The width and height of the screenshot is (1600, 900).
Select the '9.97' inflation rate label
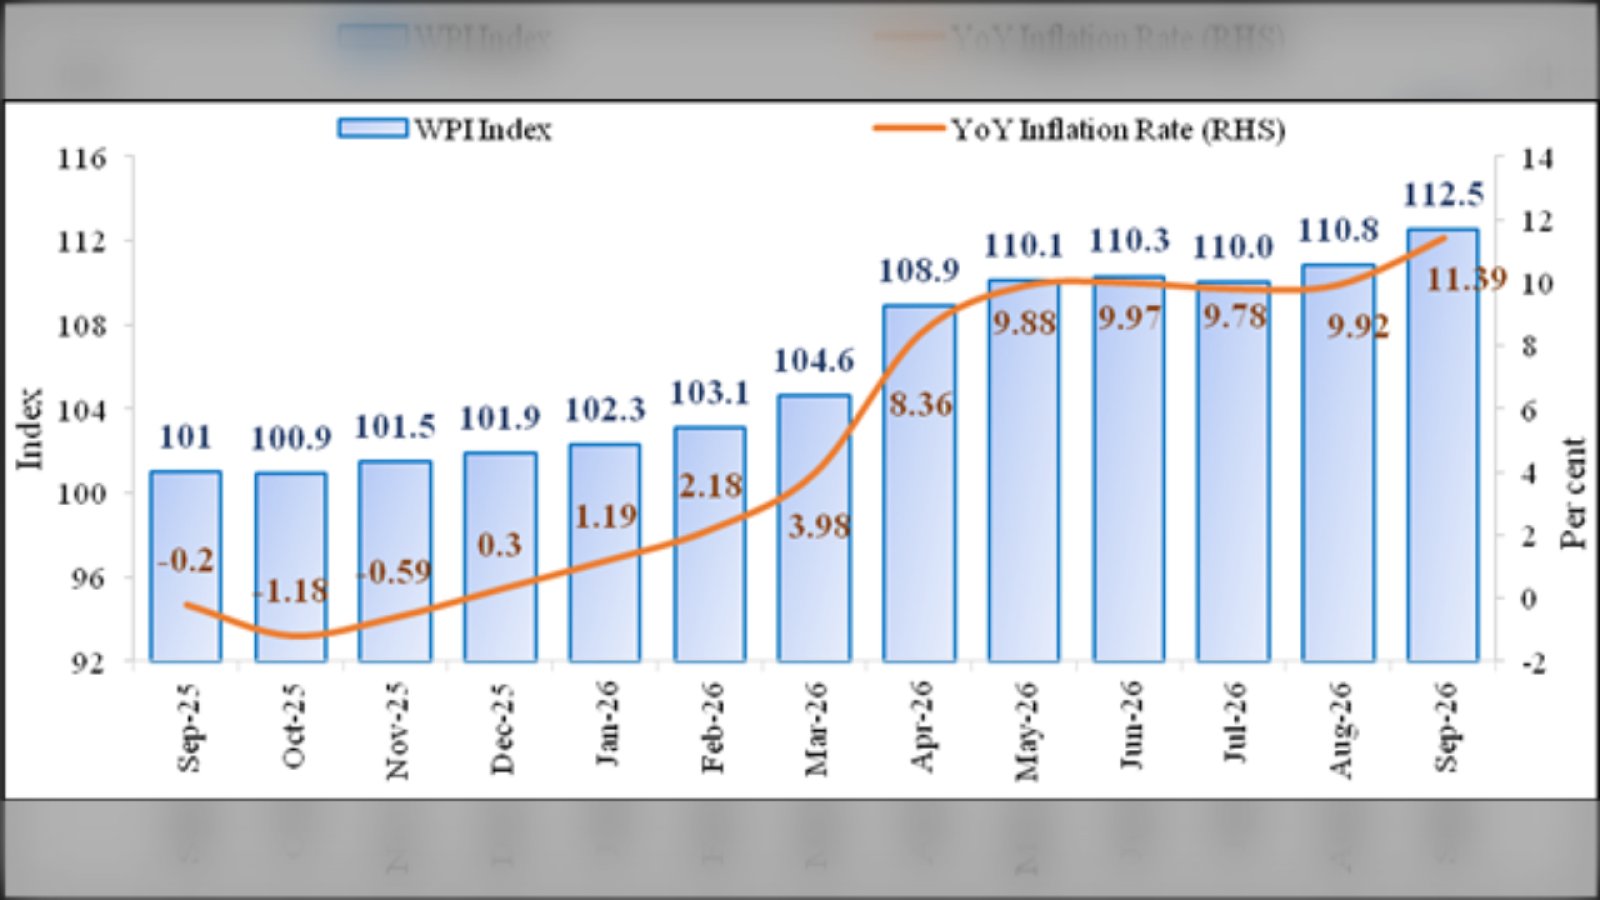click(x=1130, y=318)
